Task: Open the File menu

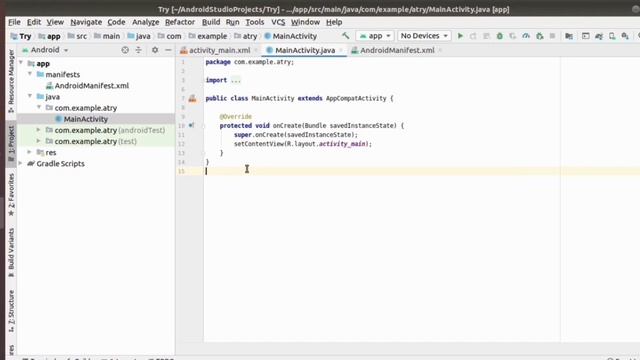Action: (14, 22)
